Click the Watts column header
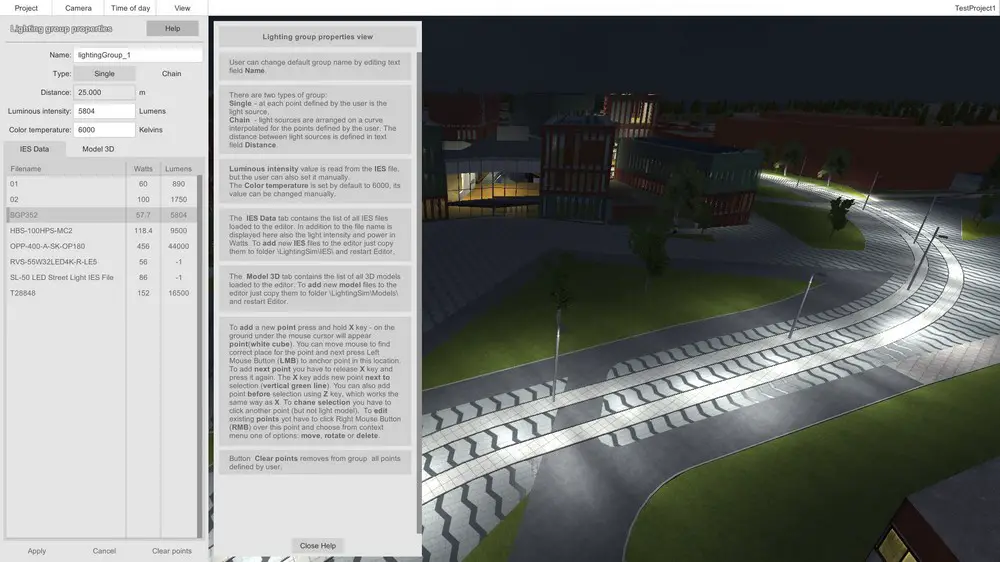The height and width of the screenshot is (562, 1000). pyautogui.click(x=143, y=168)
